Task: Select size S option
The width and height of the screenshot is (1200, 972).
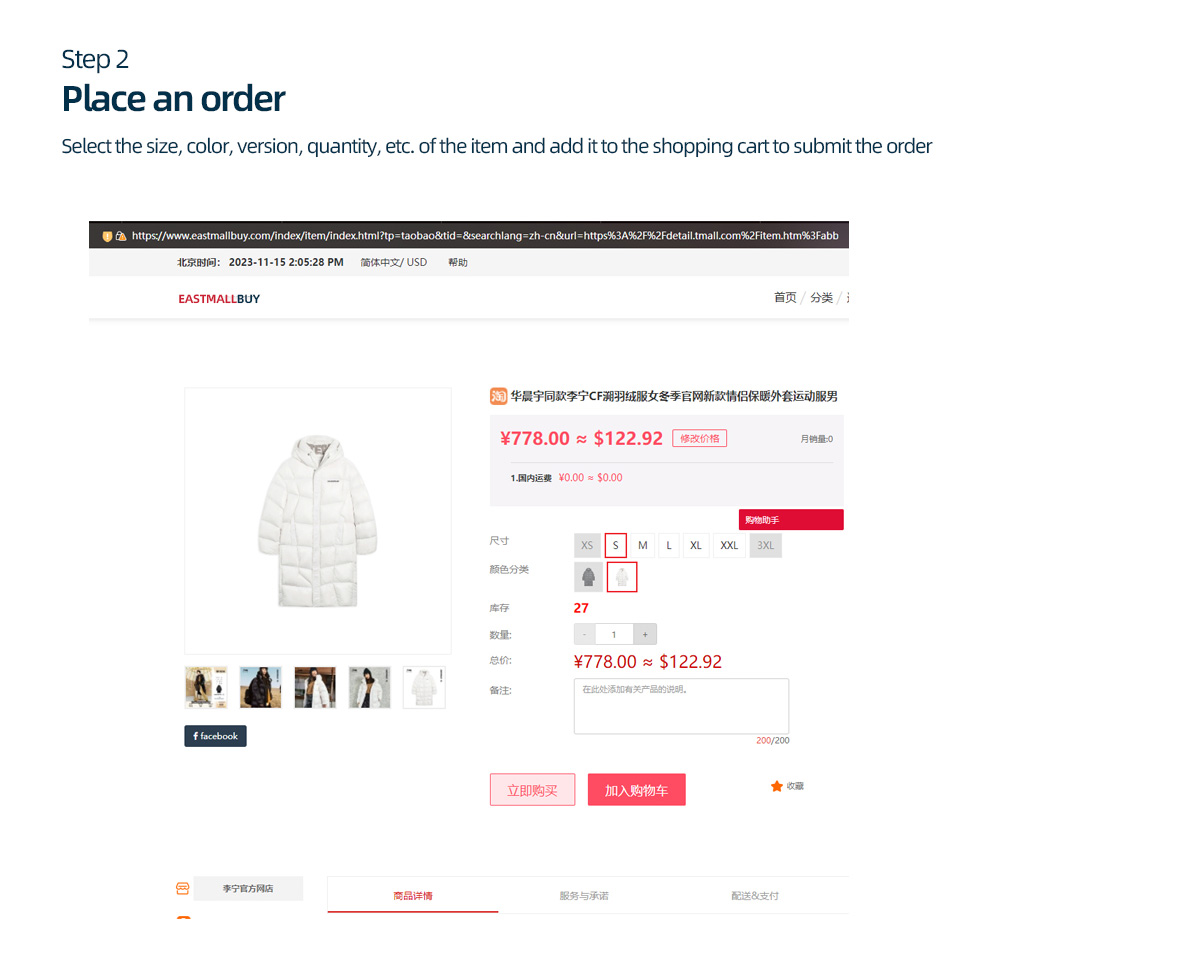Action: click(616, 545)
